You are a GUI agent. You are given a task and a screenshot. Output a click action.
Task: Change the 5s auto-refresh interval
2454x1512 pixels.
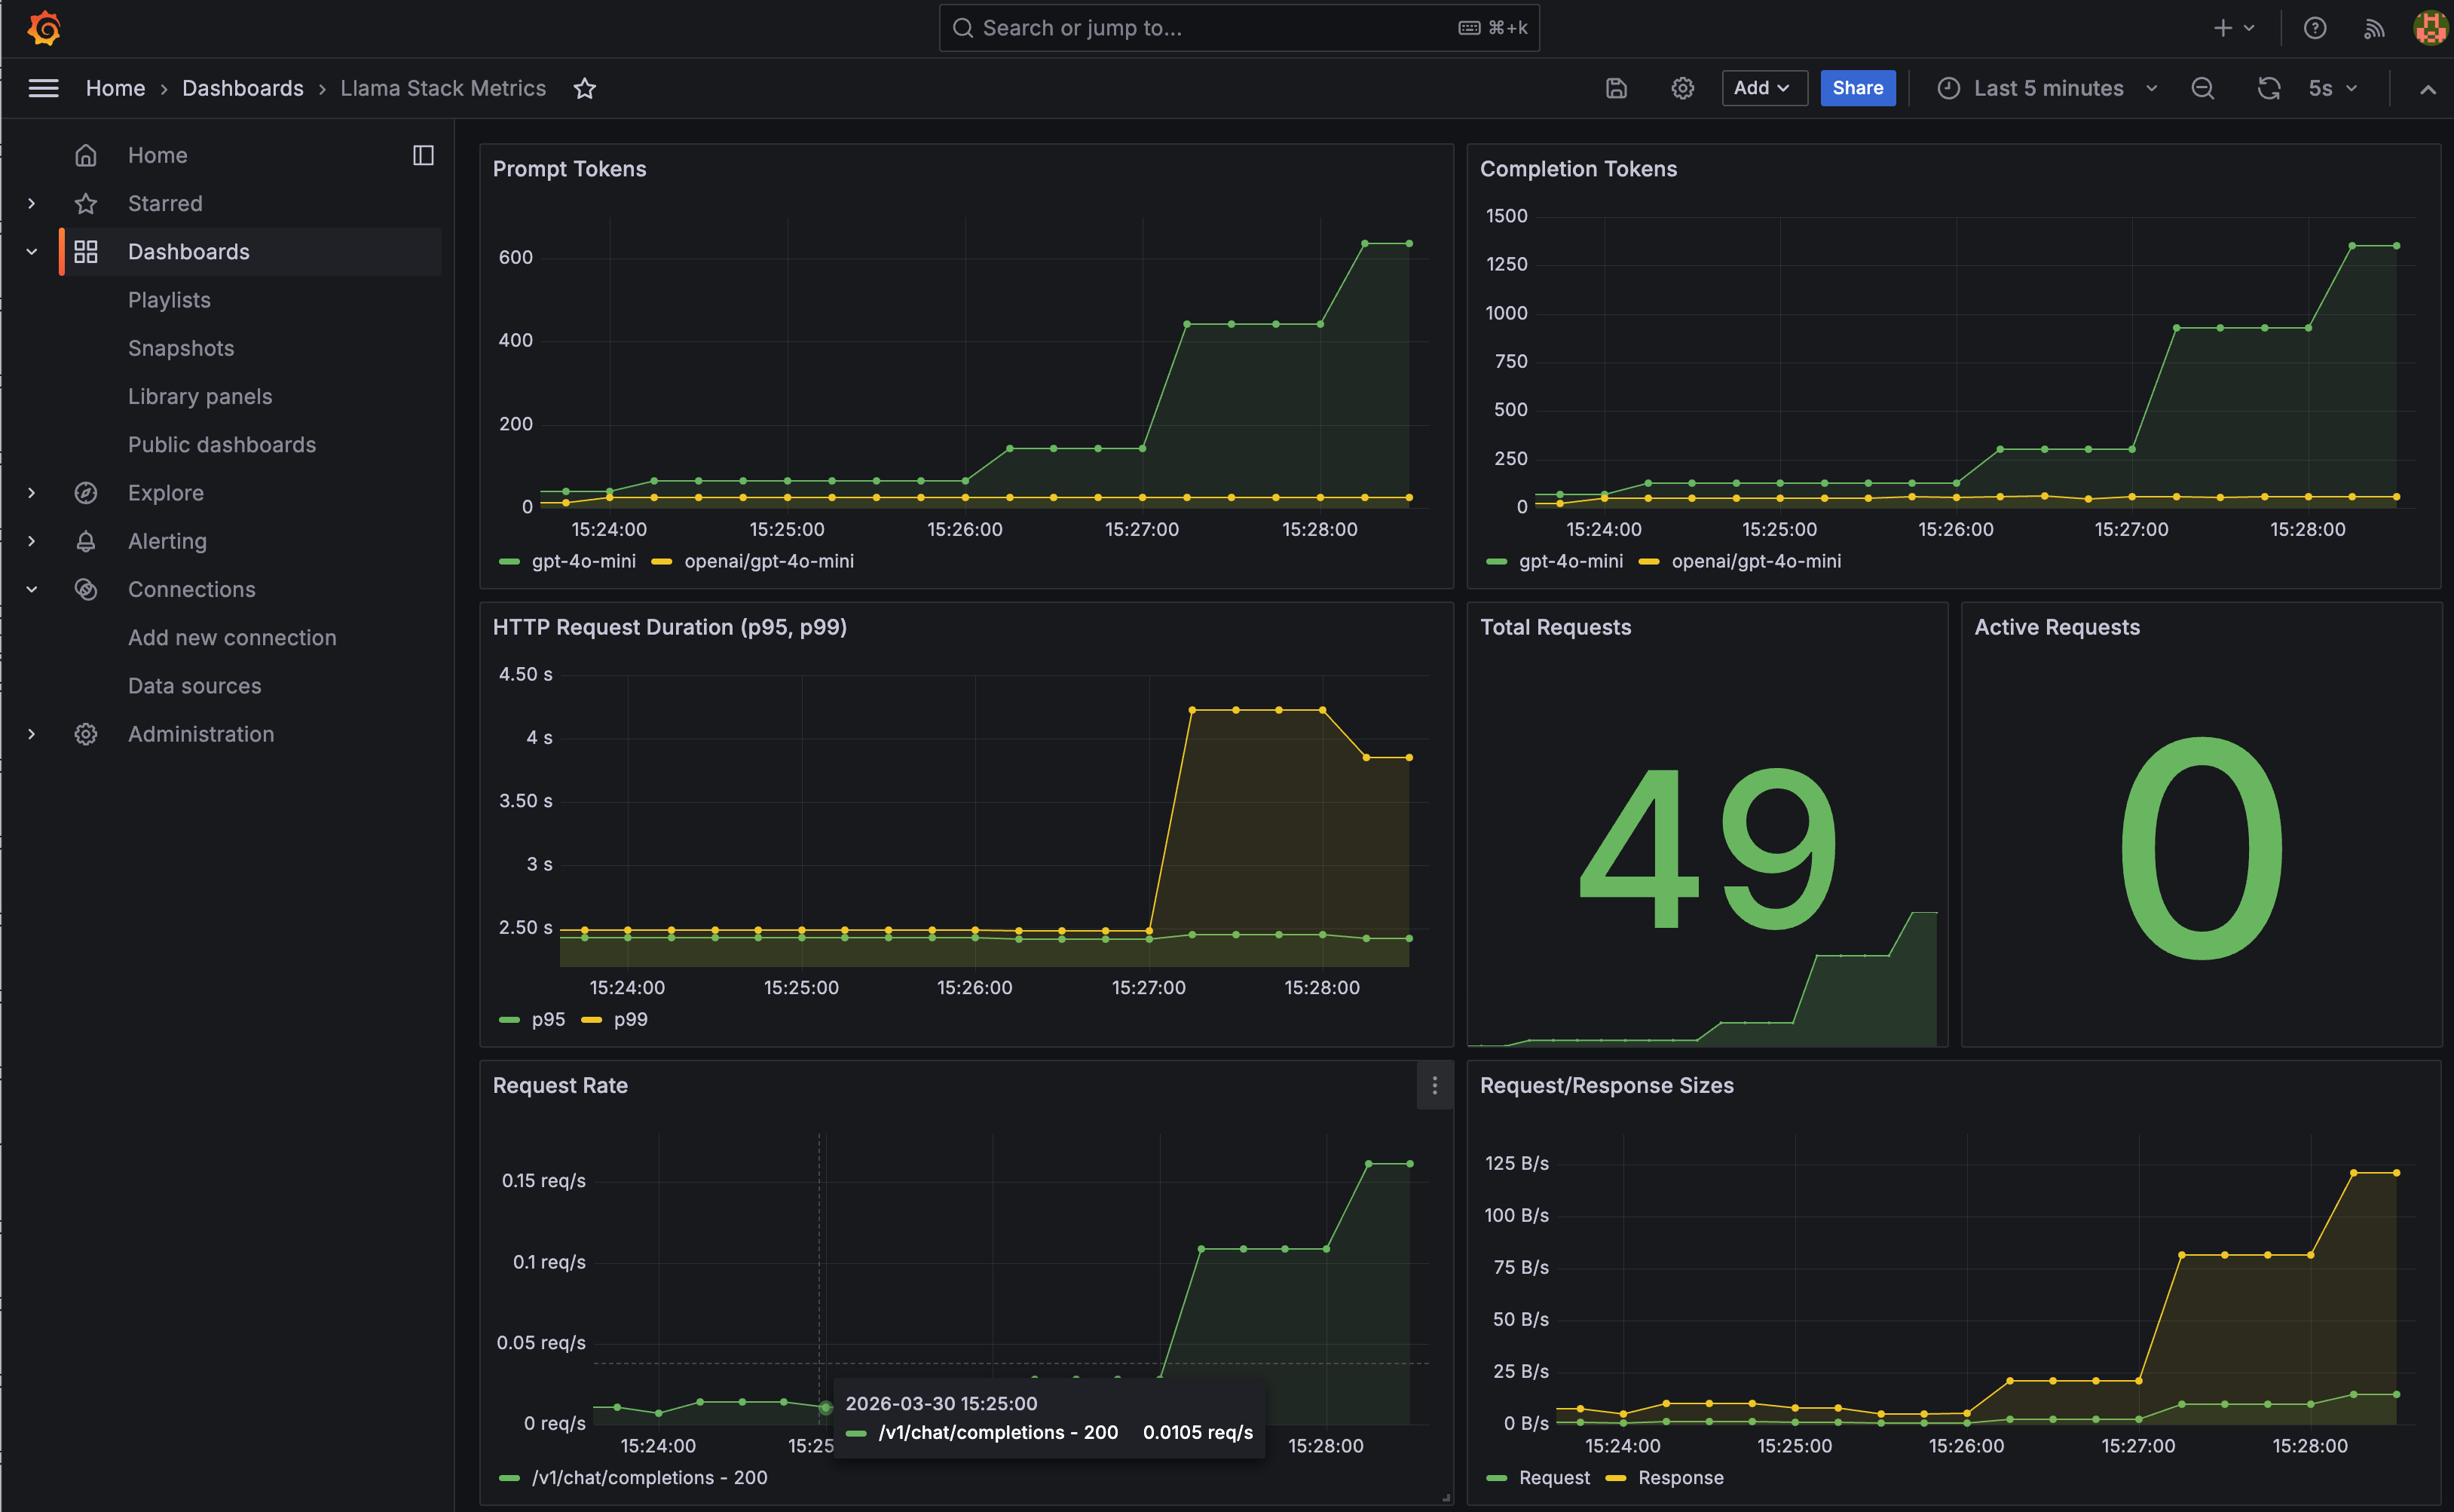pos(2330,88)
